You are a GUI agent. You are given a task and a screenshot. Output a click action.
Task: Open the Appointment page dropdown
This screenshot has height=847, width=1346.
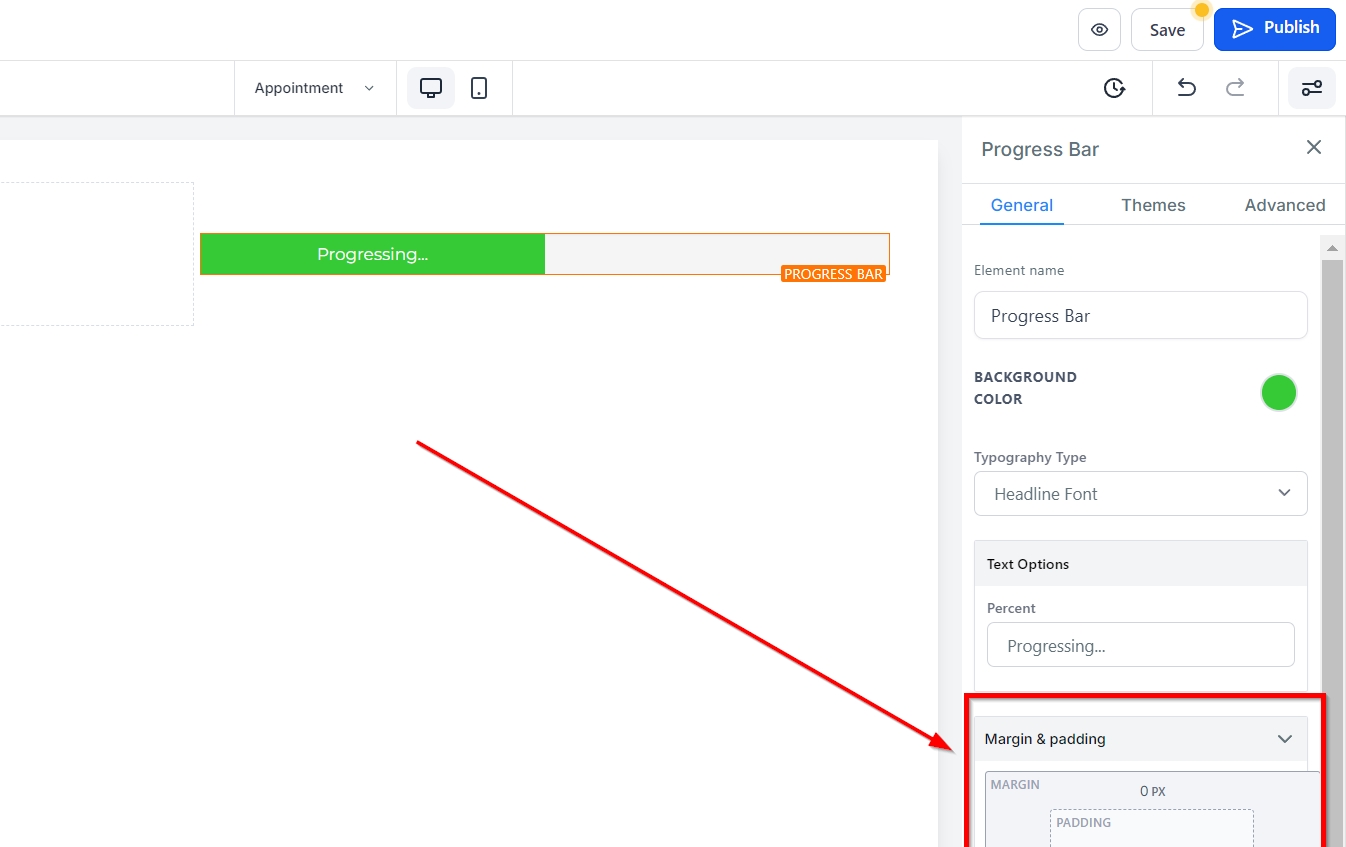point(314,88)
